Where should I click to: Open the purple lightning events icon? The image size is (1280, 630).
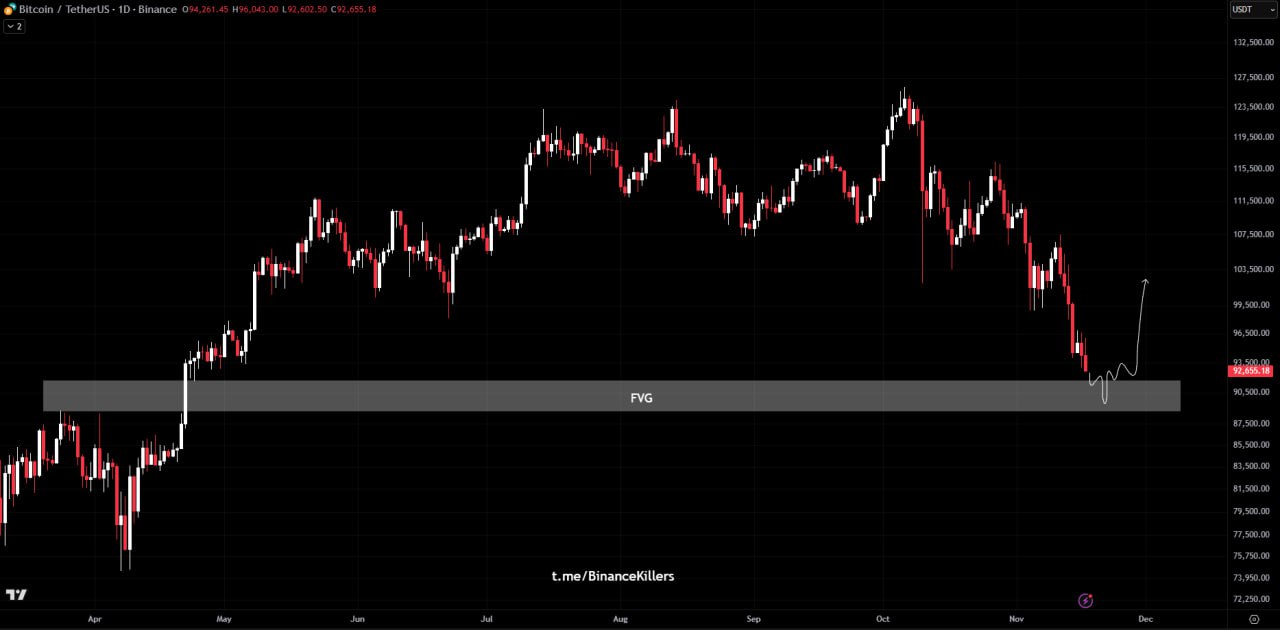(1086, 600)
